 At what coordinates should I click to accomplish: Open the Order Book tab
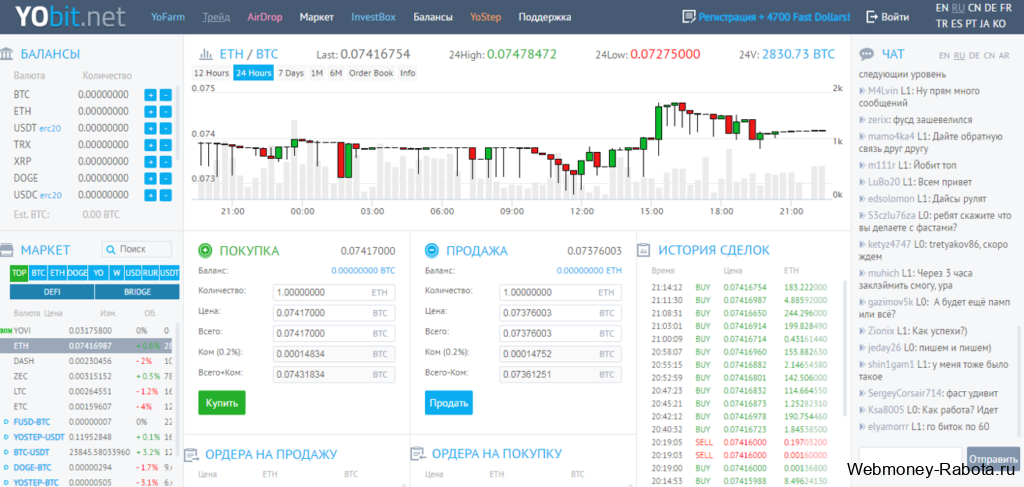tap(371, 73)
